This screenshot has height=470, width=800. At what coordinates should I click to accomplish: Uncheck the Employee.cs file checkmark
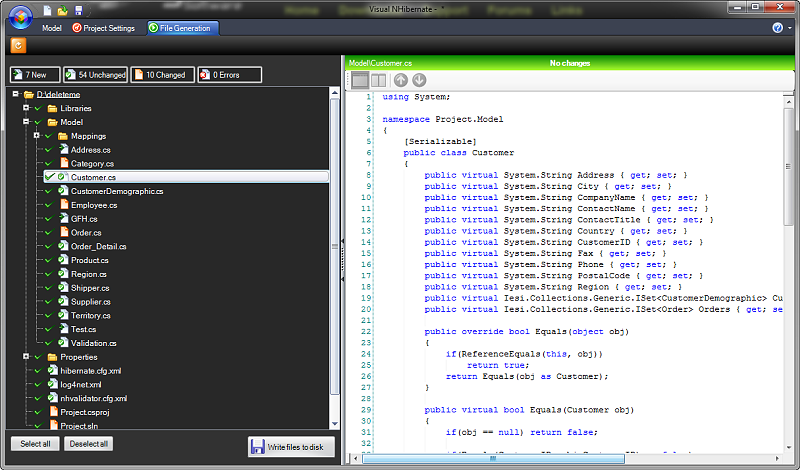pos(47,205)
